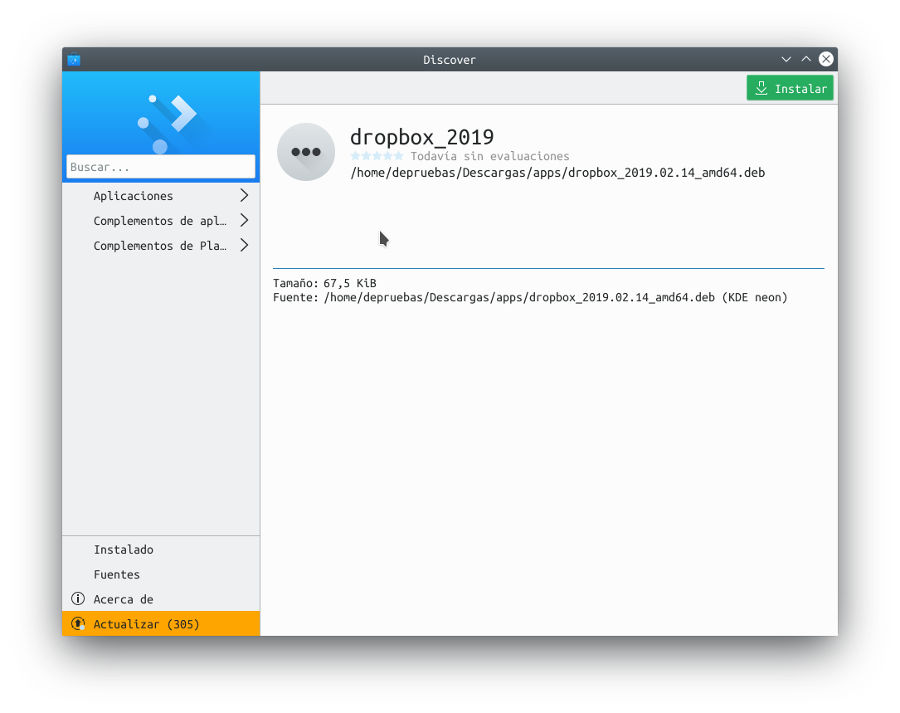Open Actualizar (305) updates page
This screenshot has height=713, width=900.
point(161,623)
